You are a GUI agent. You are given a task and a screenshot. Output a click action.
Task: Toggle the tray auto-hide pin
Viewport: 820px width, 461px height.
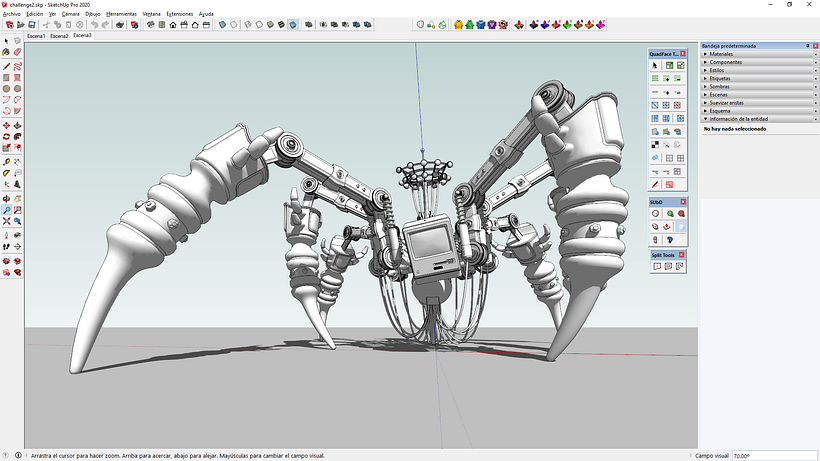click(808, 46)
